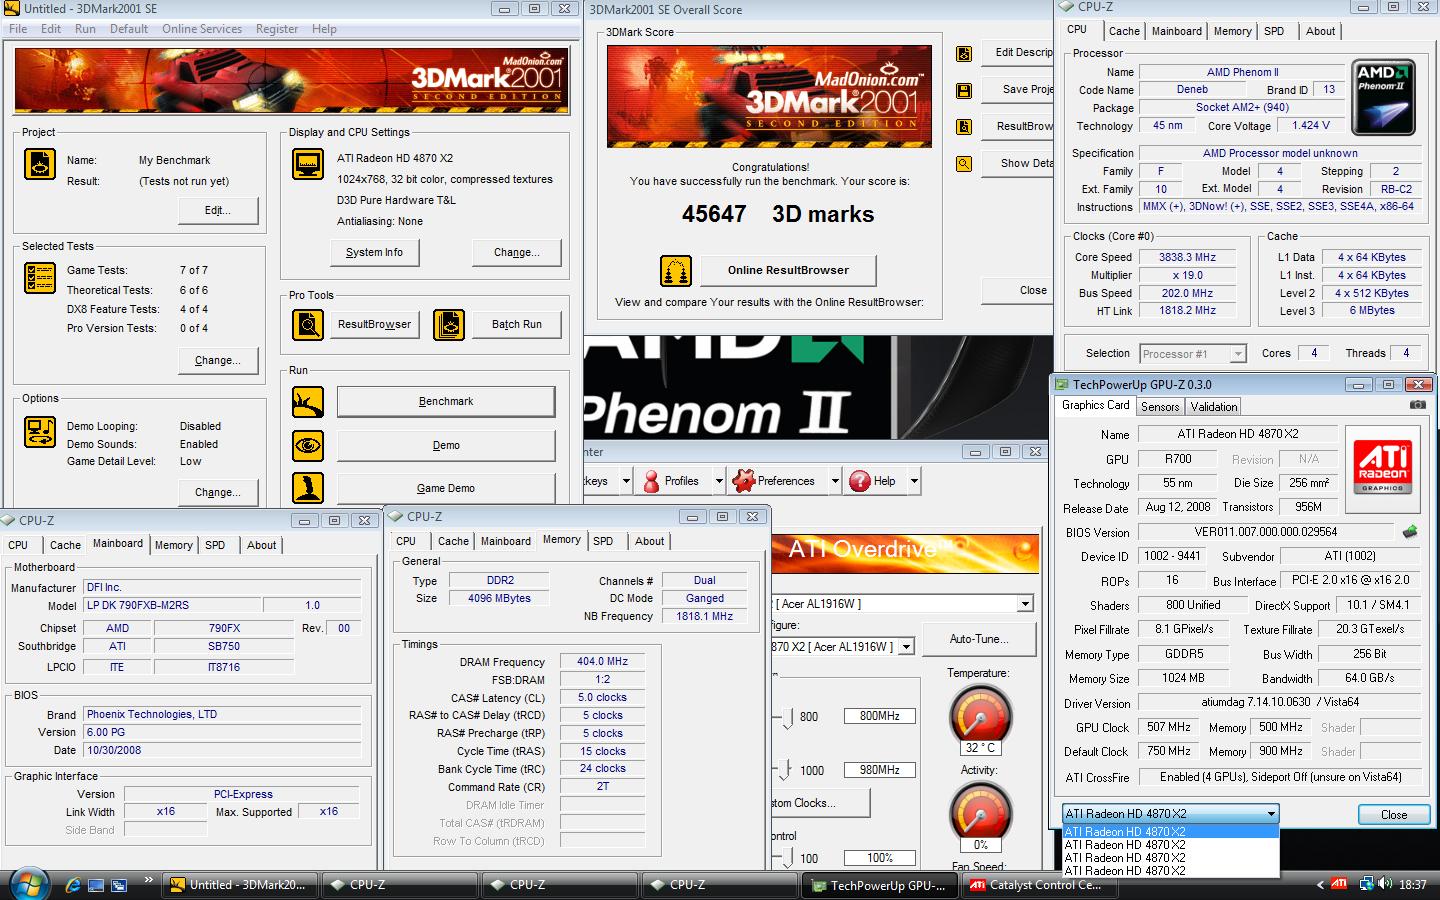This screenshot has width=1440, height=900.
Task: Open the File menu in 3DMark2001
Action: (x=18, y=29)
